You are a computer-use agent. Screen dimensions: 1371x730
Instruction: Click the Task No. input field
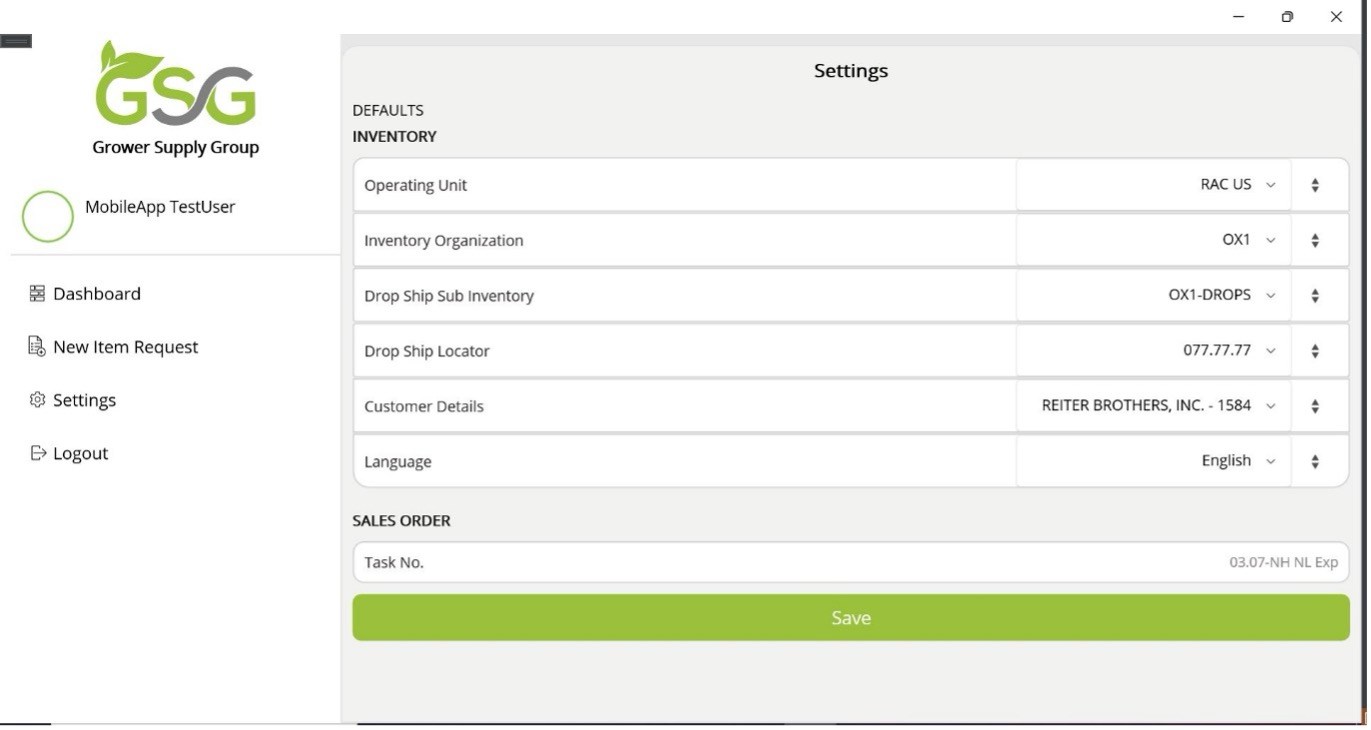[x=851, y=562]
